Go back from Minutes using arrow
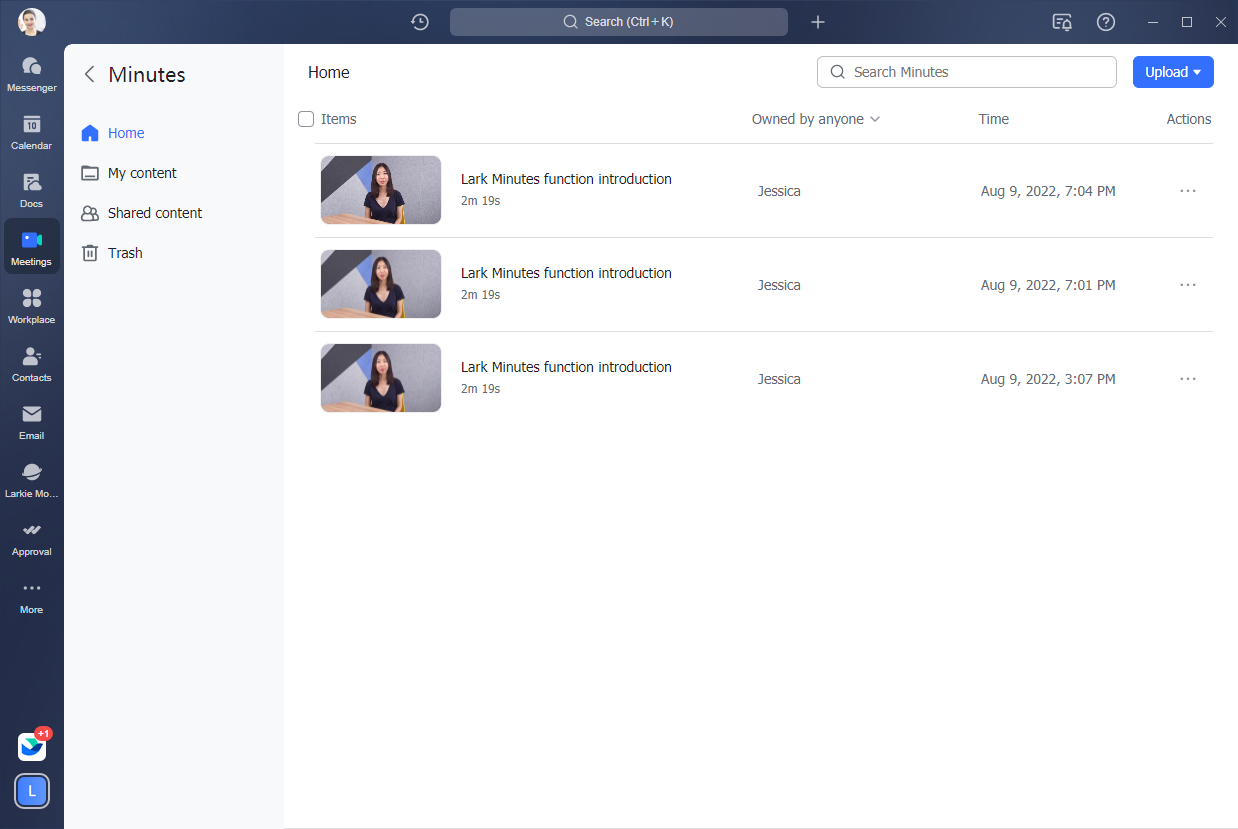The height and width of the screenshot is (829, 1238). [x=89, y=74]
